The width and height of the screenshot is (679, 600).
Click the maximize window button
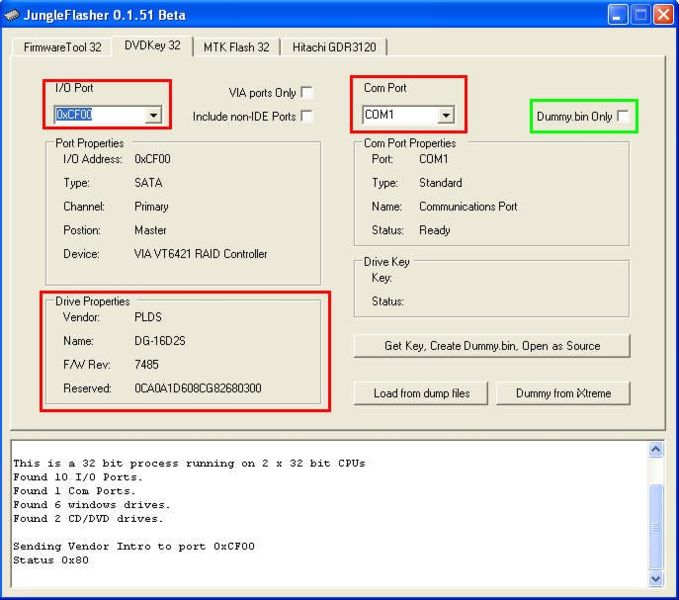coord(640,15)
